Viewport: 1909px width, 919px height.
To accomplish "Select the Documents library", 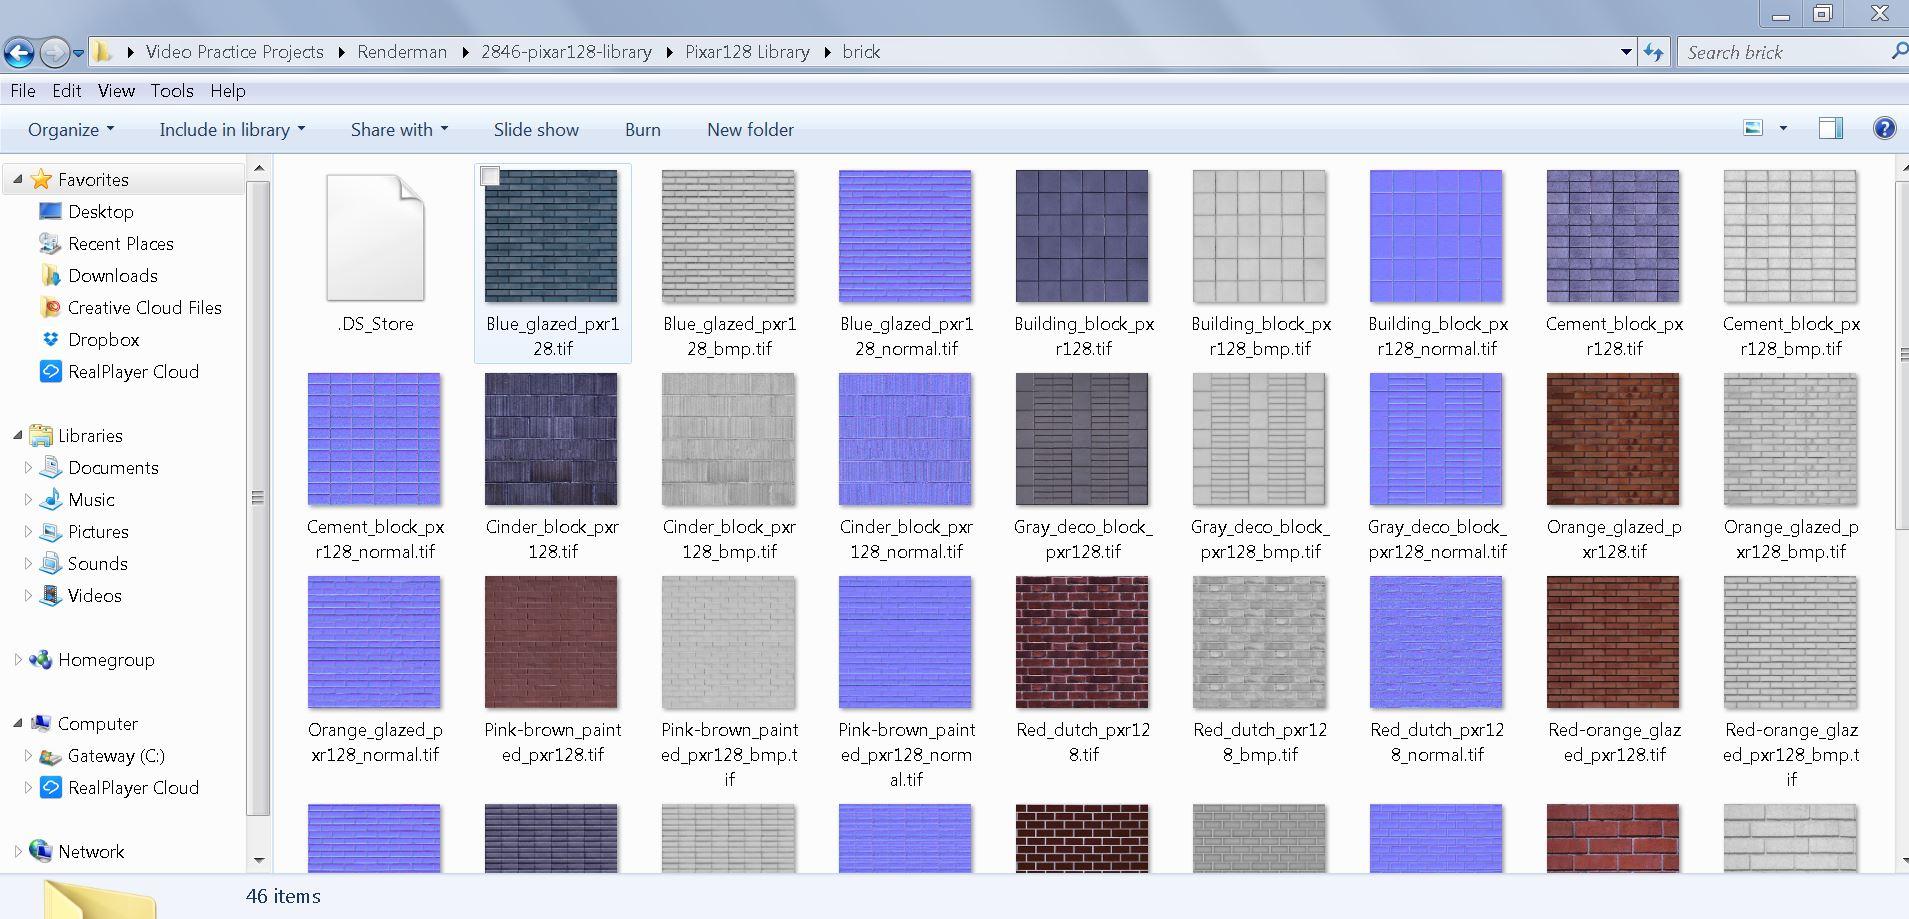I will [113, 468].
